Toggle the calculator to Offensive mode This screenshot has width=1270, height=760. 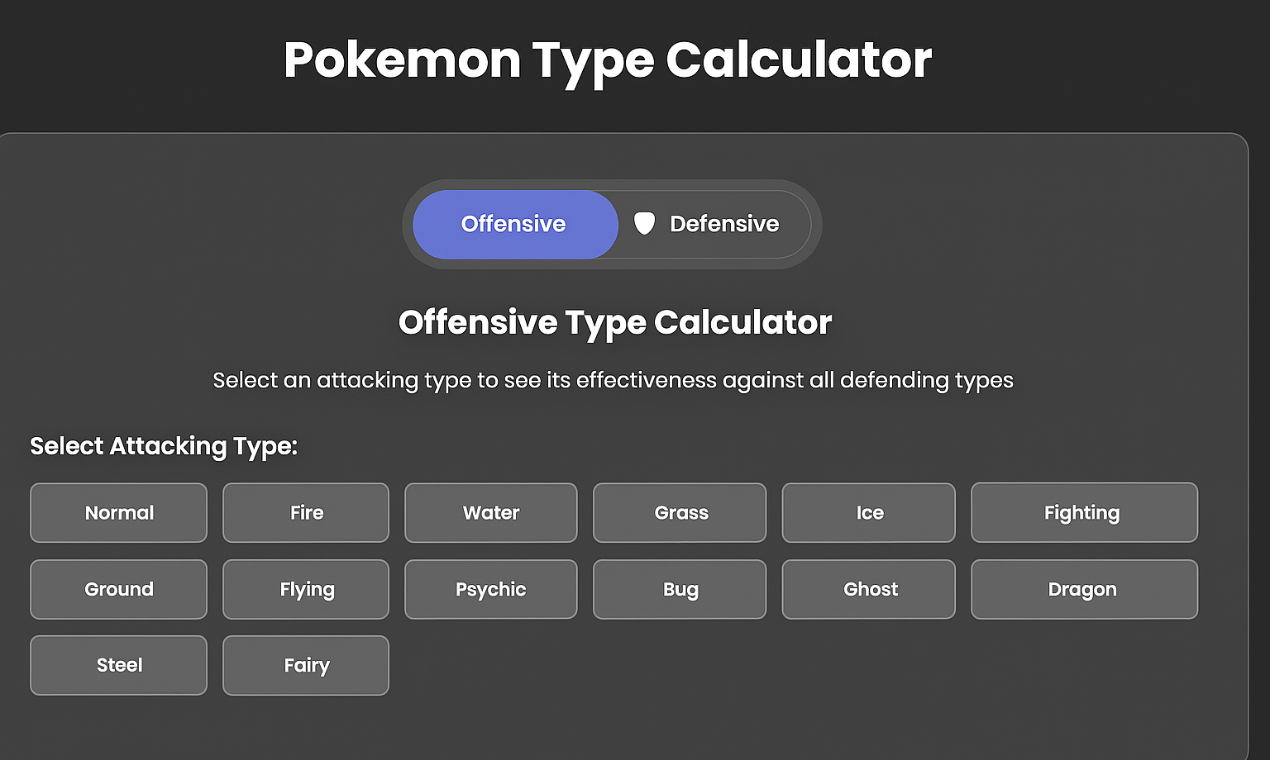click(x=514, y=223)
